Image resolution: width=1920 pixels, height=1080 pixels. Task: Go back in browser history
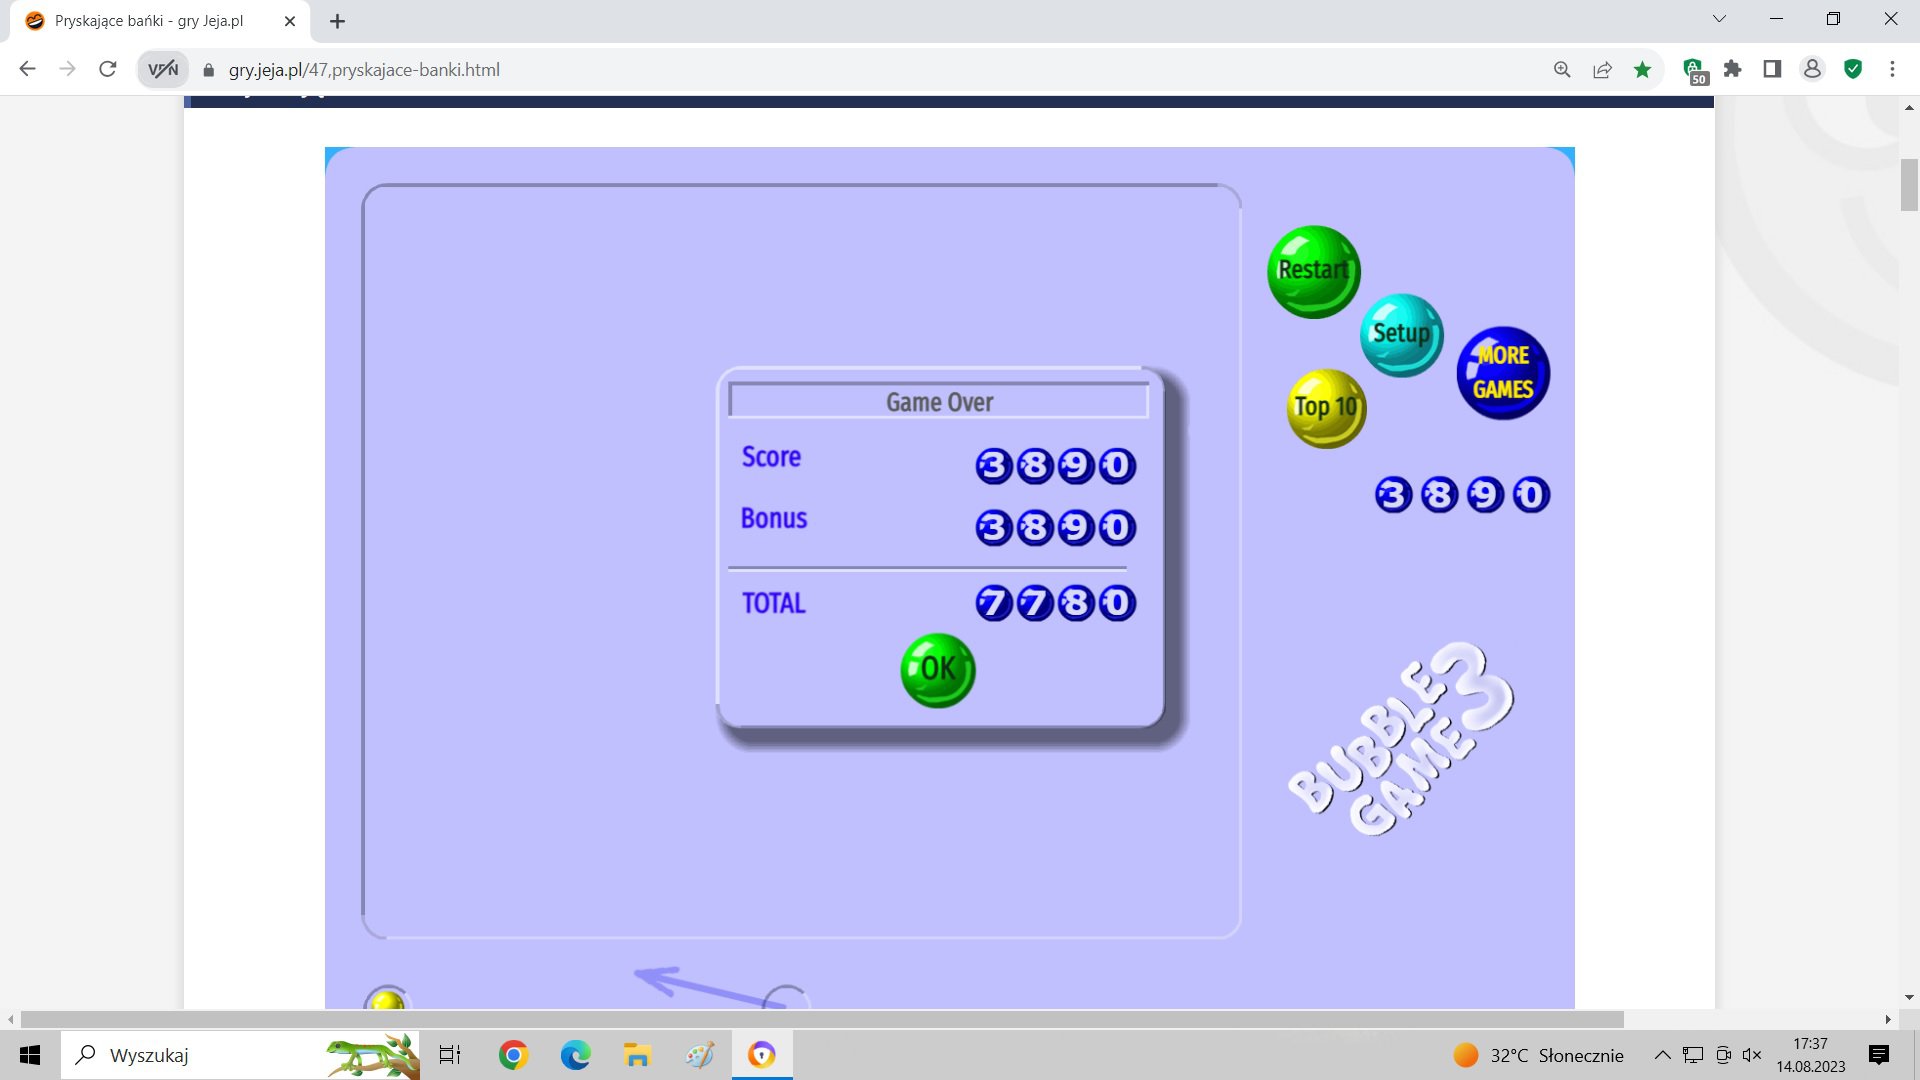pos(28,69)
